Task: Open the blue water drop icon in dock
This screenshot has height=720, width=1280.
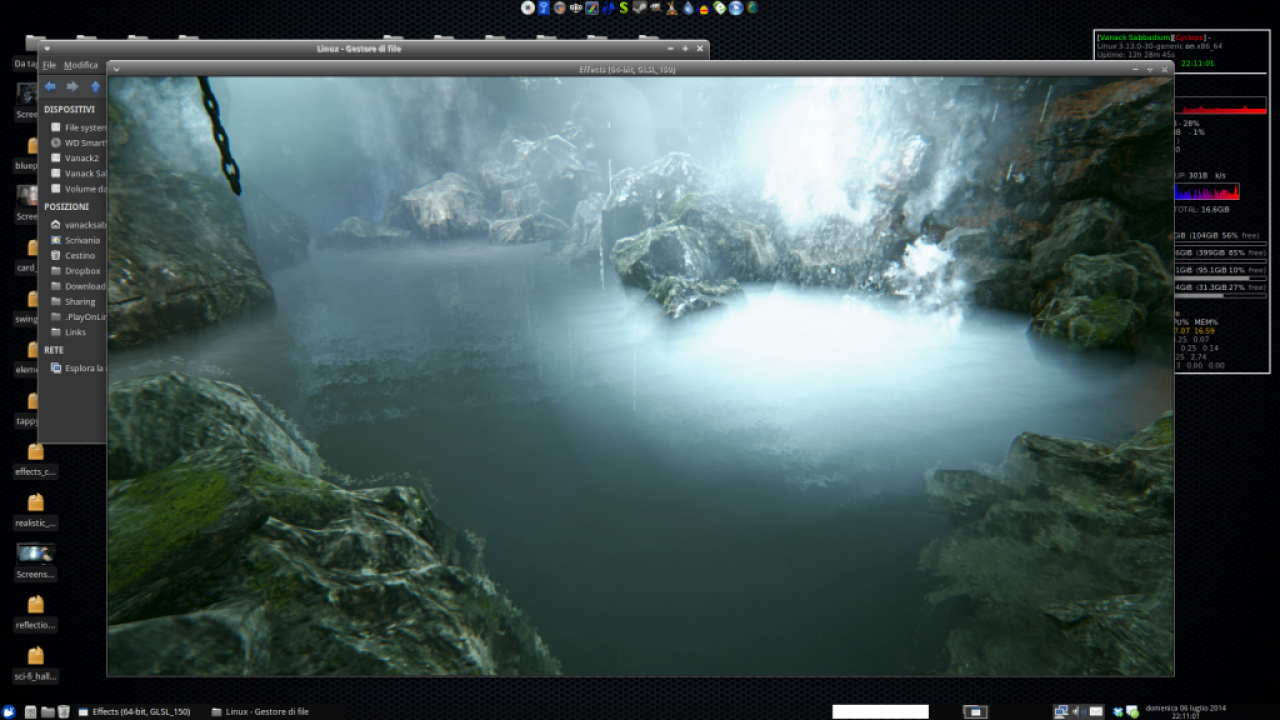Action: 688,8
